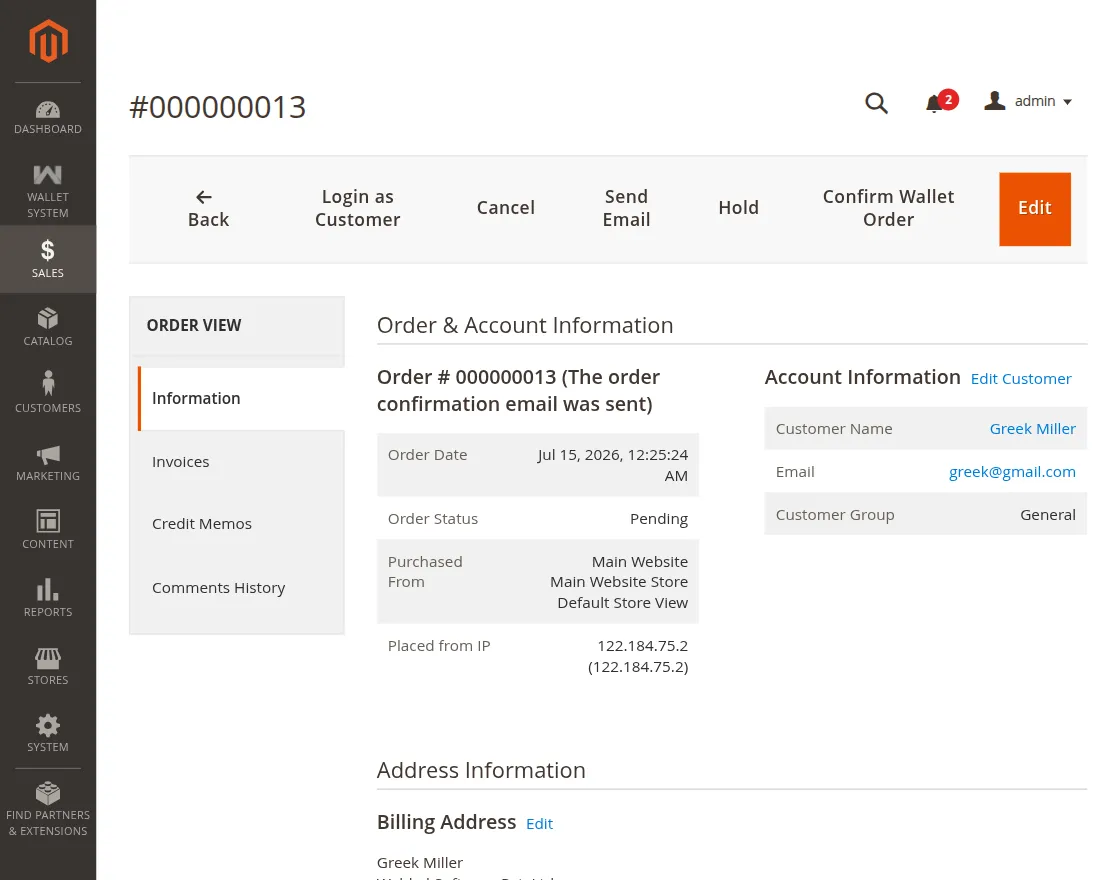Image resolution: width=1120 pixels, height=880 pixels.
Task: Click the Account Information heading
Action: click(x=862, y=377)
